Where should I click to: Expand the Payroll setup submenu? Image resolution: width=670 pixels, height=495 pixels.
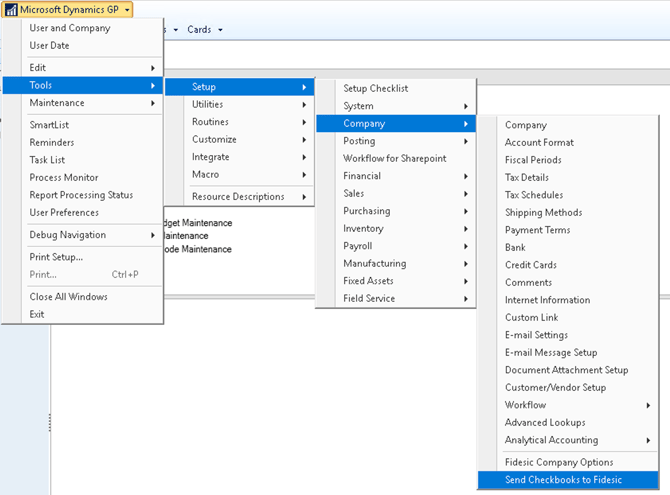tap(396, 246)
